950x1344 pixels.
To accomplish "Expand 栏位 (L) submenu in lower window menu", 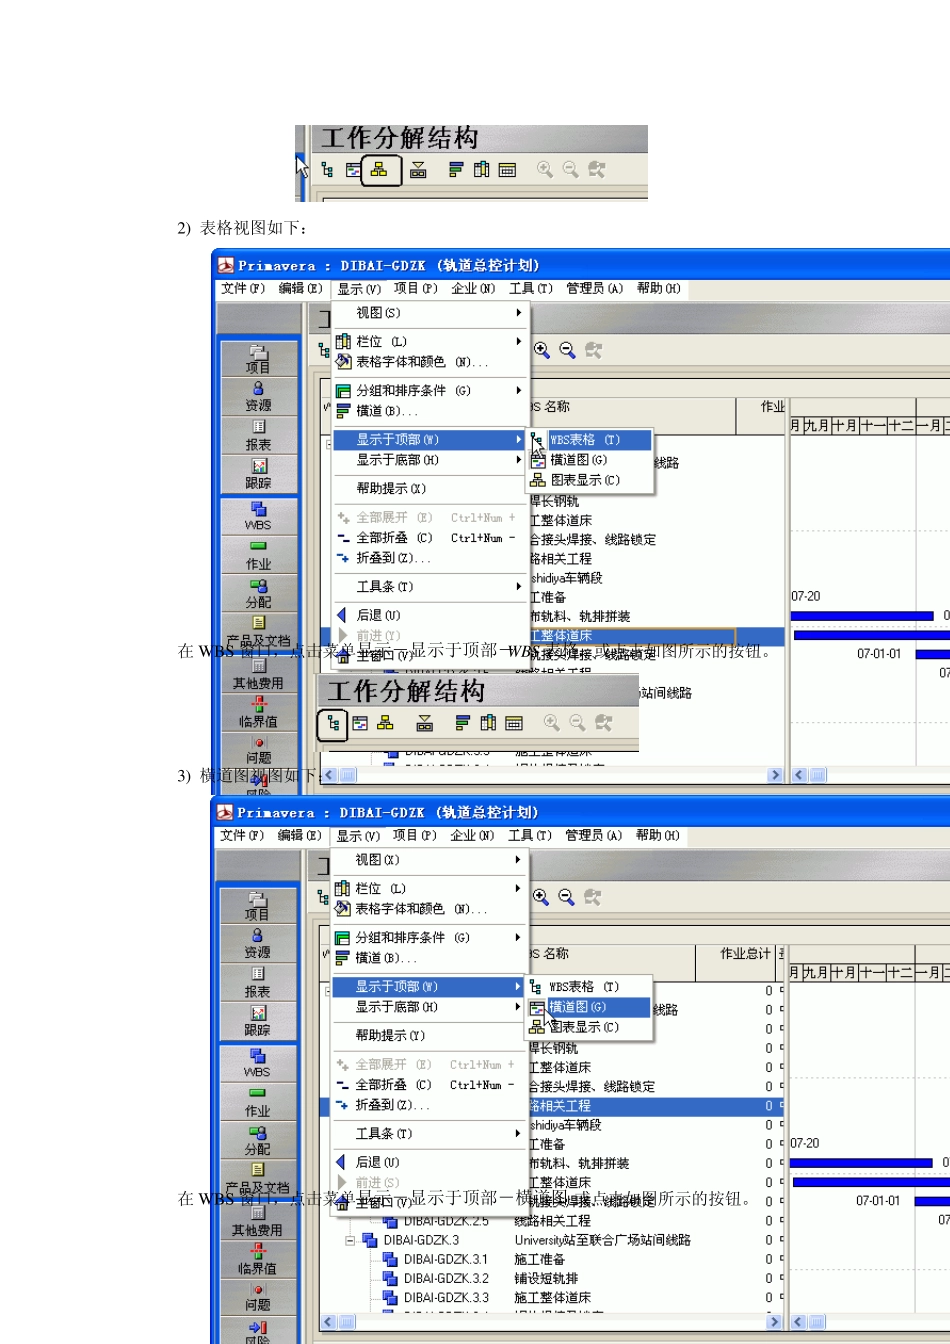I will click(x=428, y=888).
